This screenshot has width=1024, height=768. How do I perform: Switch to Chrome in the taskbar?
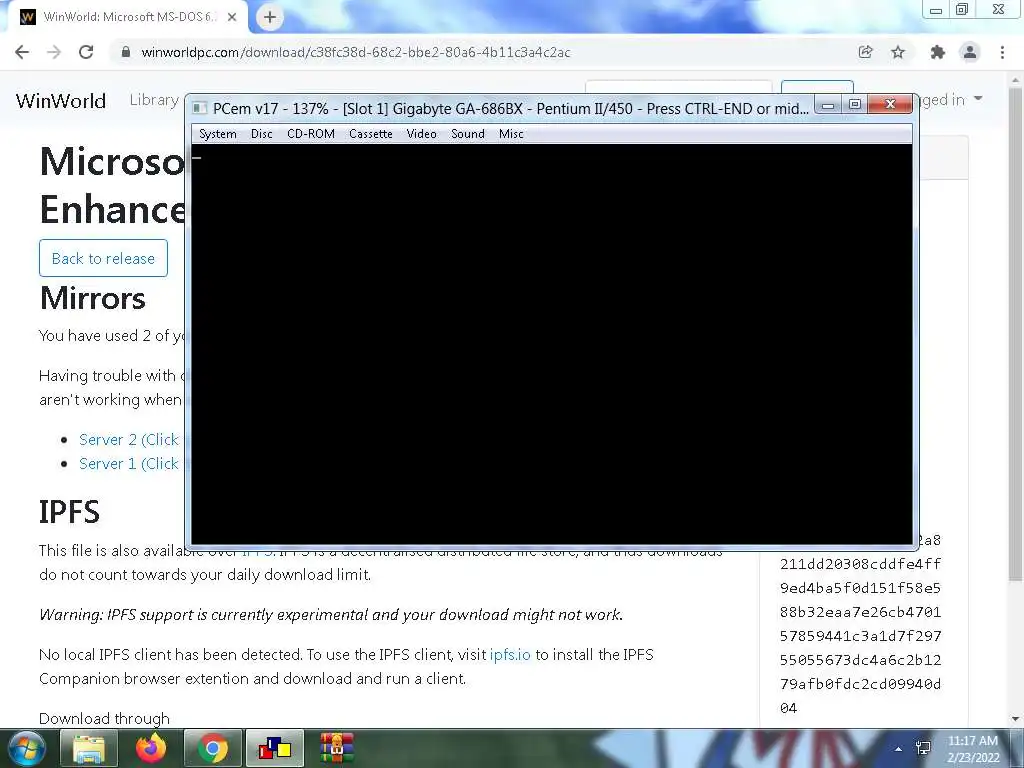tap(213, 748)
